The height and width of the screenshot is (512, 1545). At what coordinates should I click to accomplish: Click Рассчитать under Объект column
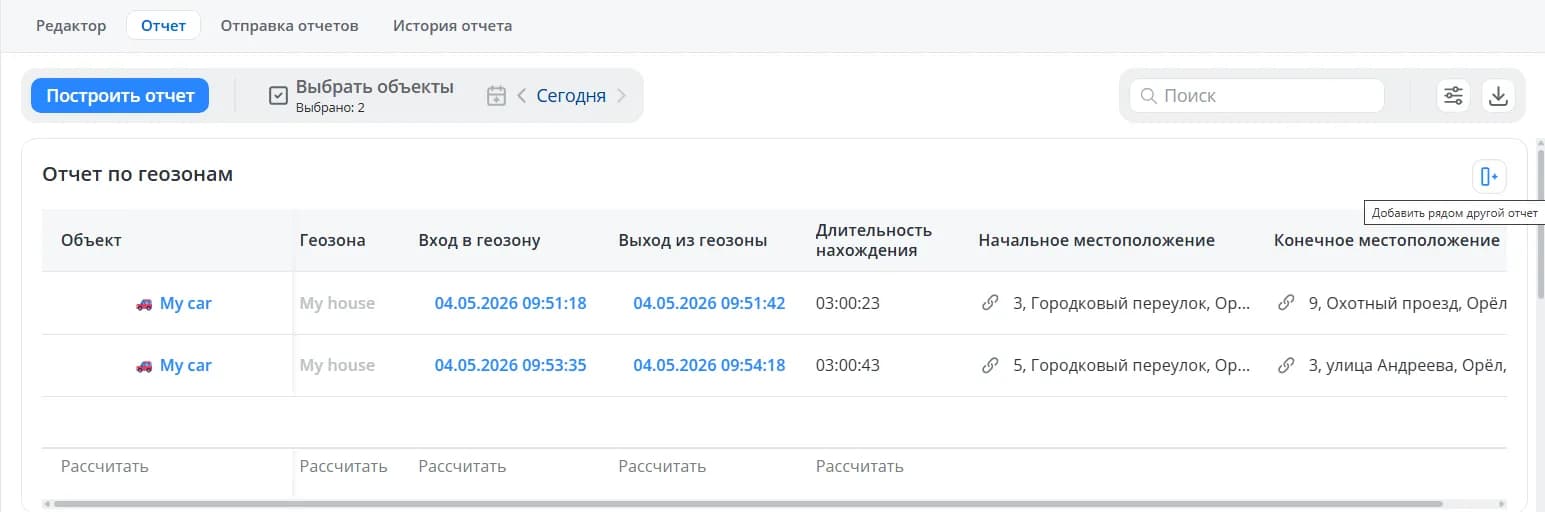pos(105,466)
